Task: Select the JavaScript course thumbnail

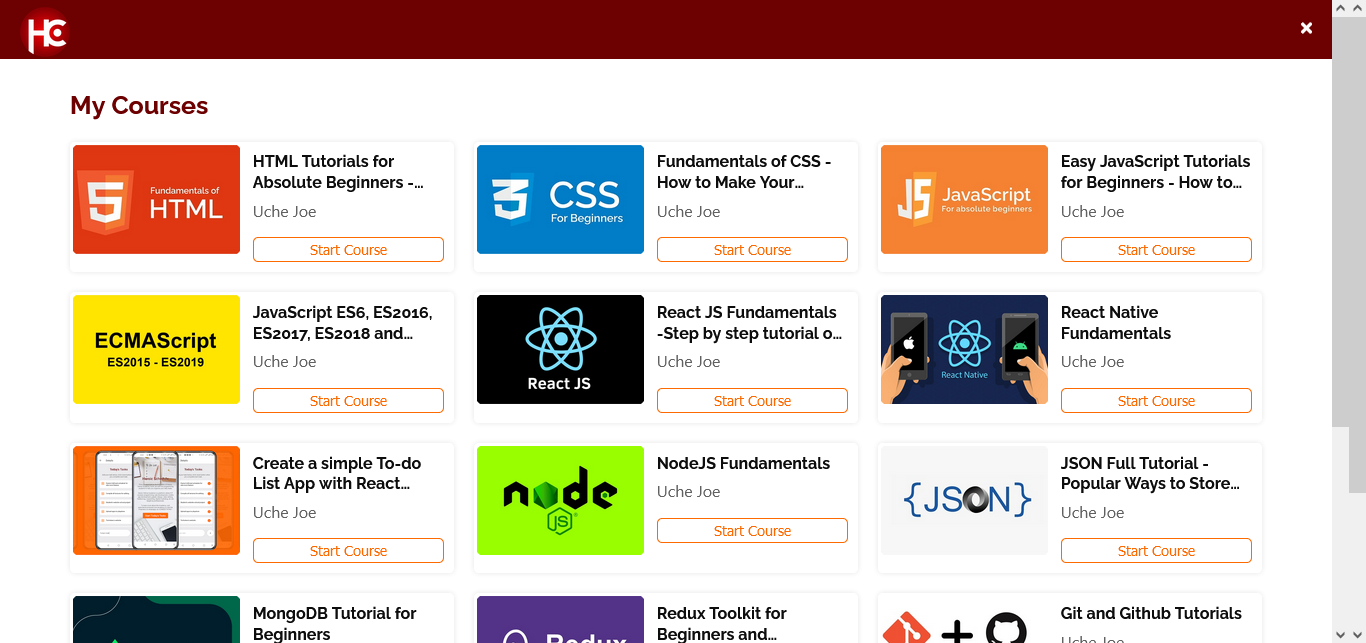Action: point(964,199)
